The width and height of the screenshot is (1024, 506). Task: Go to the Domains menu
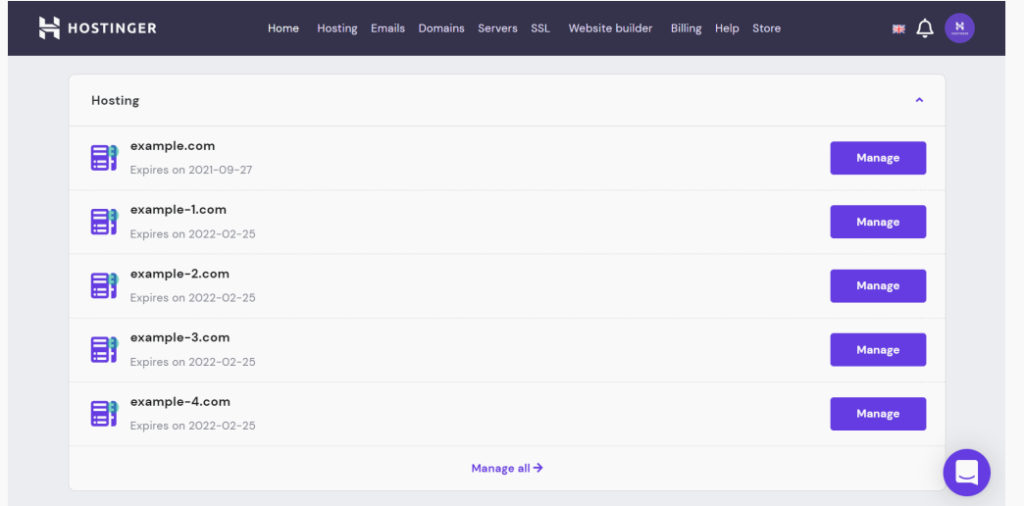point(441,28)
